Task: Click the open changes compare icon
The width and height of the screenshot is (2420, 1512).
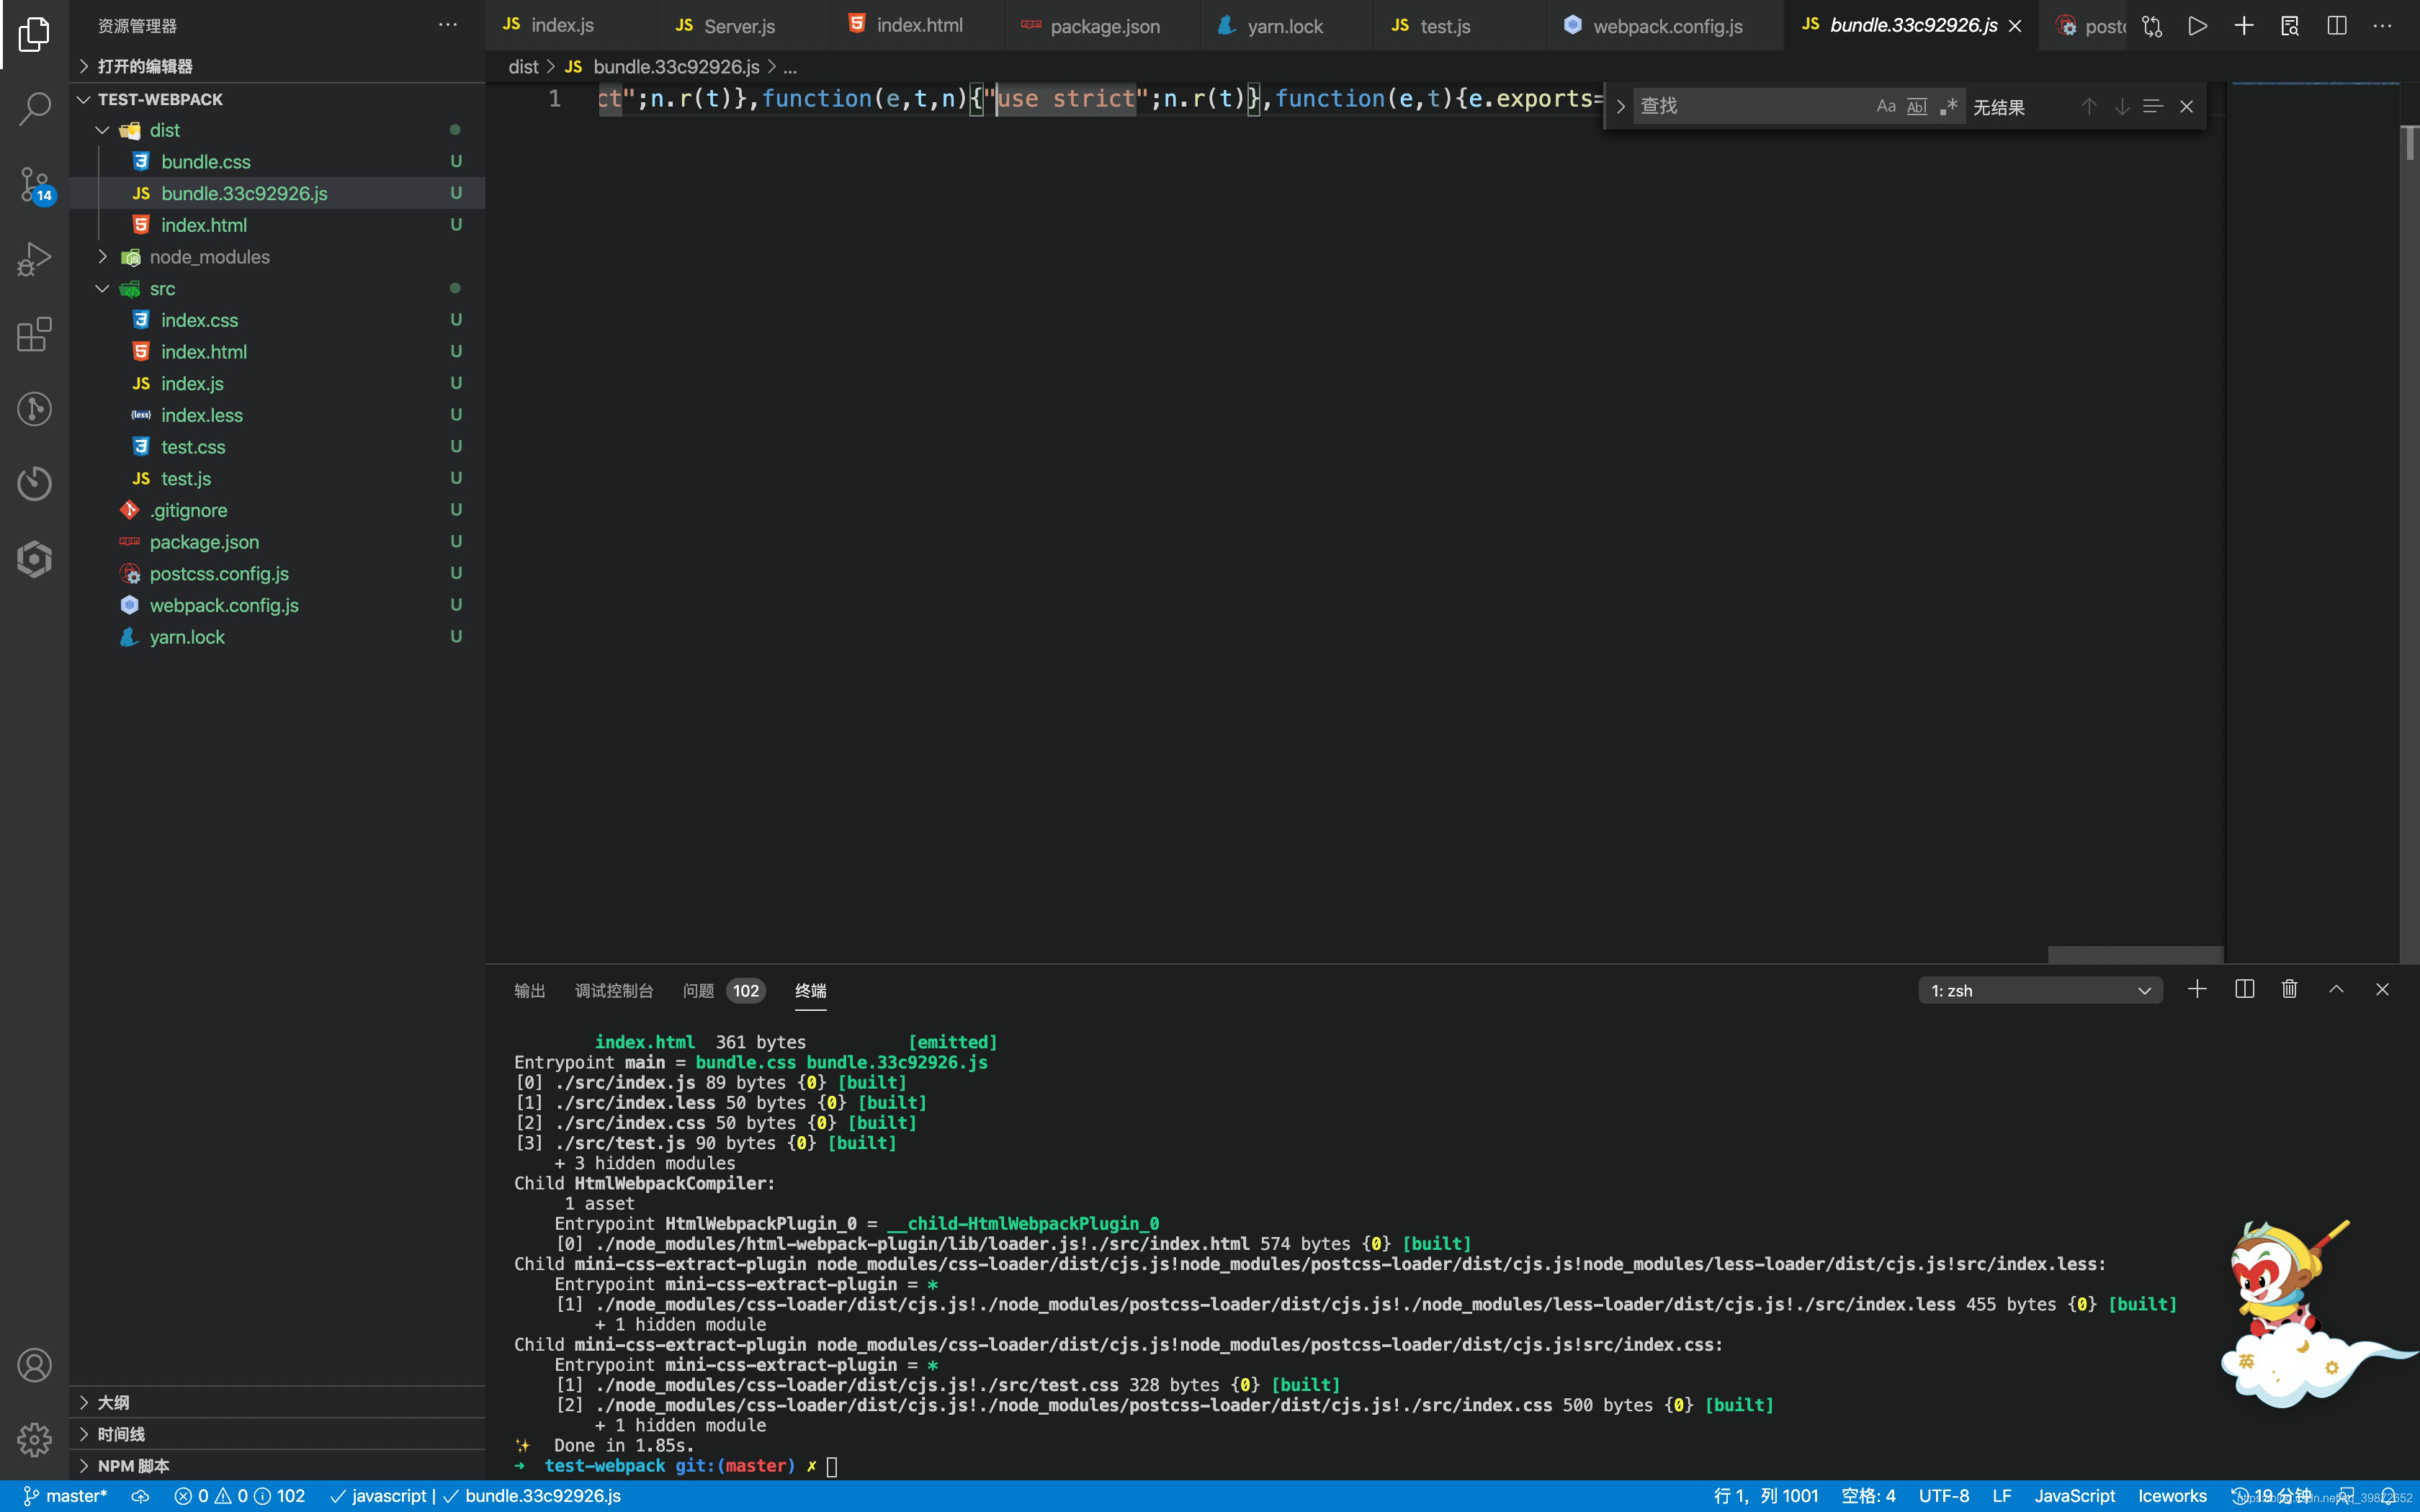Action: (2152, 26)
